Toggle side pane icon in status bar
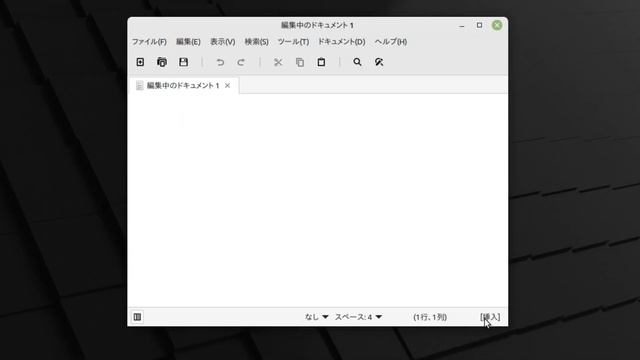640x360 pixels. (x=138, y=317)
